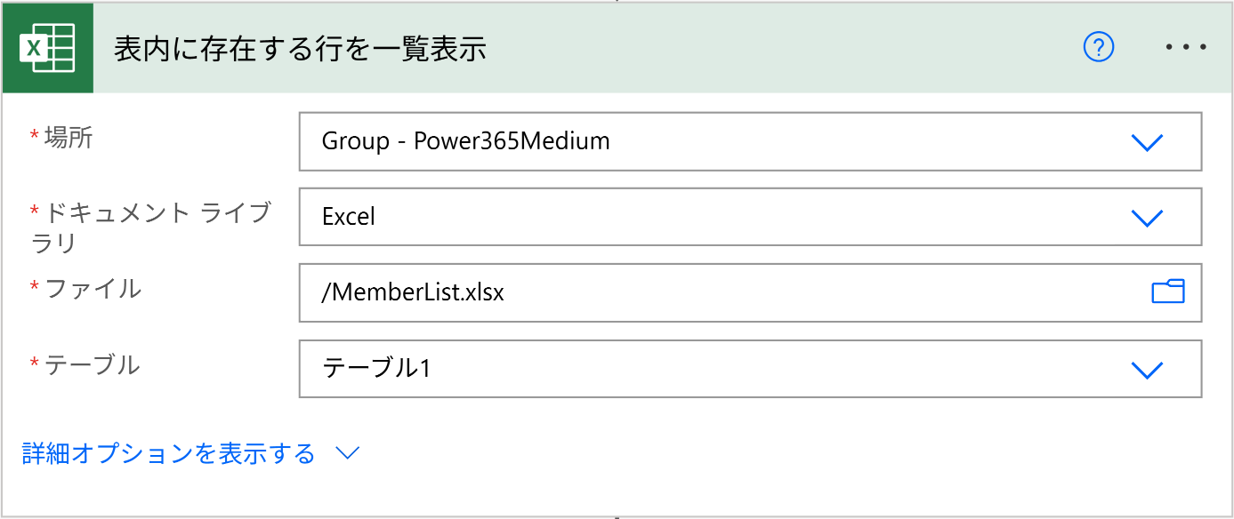
Task: Click the Excel document library value
Action: pos(349,217)
